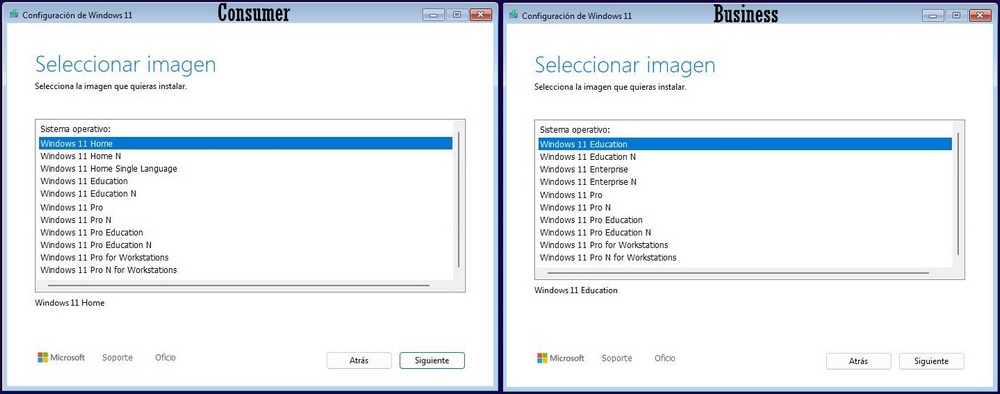Click Microsoft logo in Business window

(x=561, y=358)
